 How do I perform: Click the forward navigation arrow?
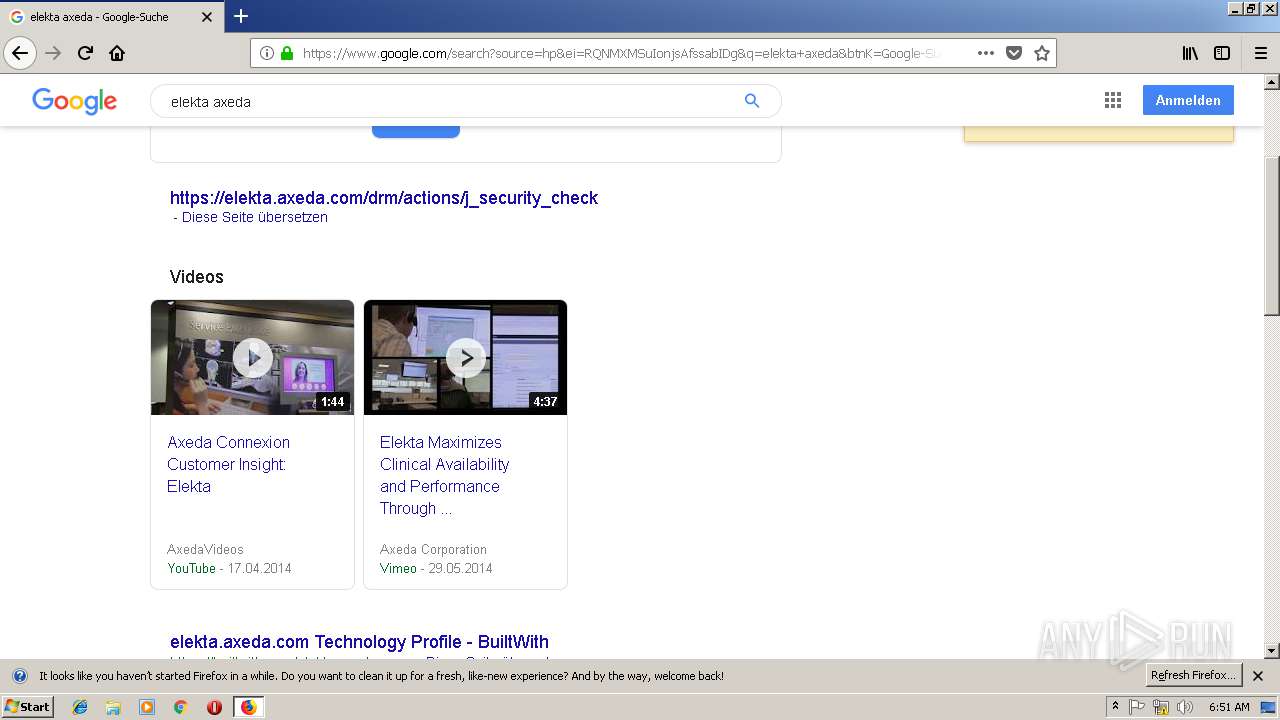[x=53, y=53]
